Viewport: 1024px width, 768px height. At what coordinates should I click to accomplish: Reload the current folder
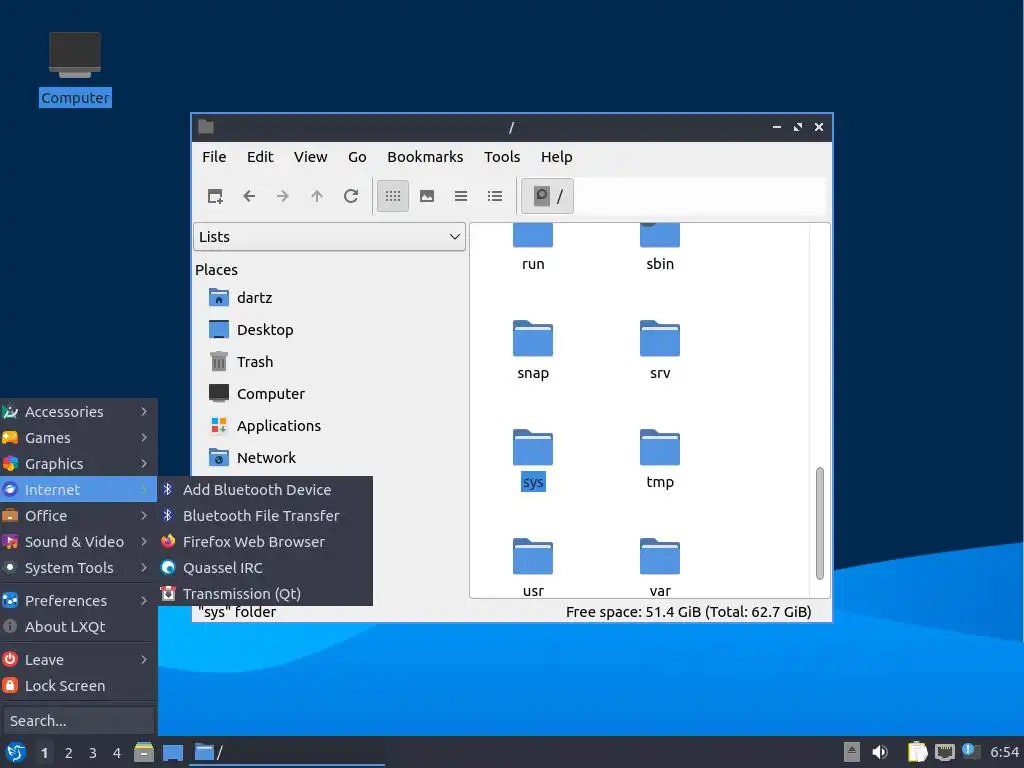coord(351,196)
